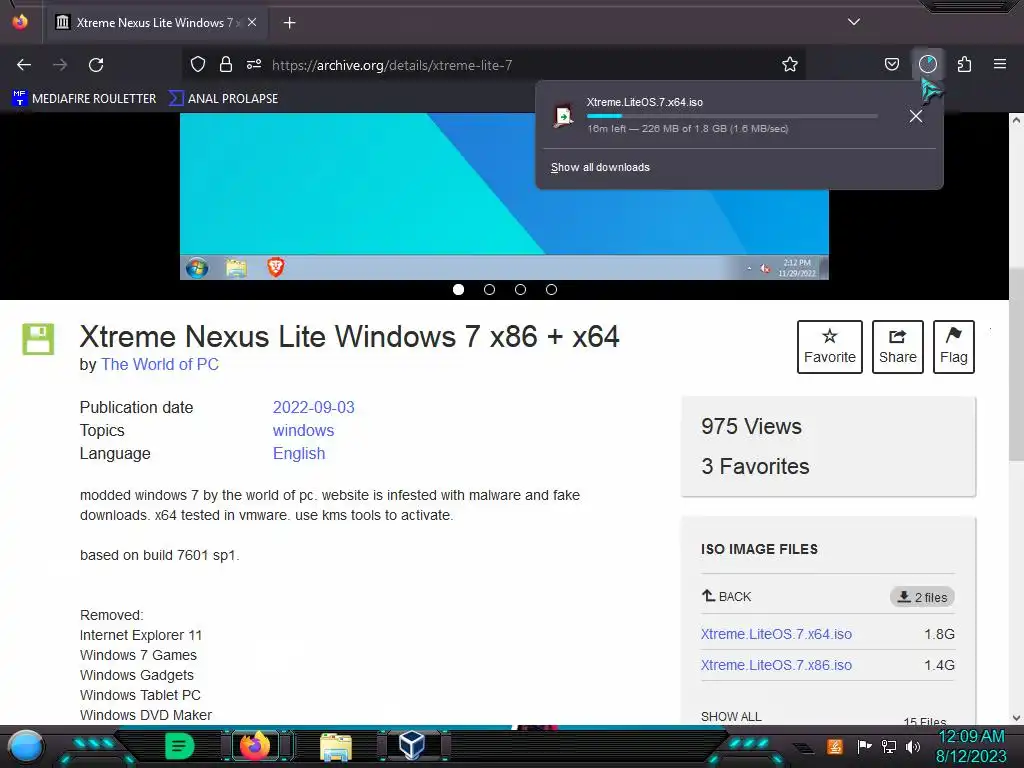Viewport: 1024px width, 768px height.
Task: Close the Xtreme Nexus Lite tab
Action: point(252,22)
